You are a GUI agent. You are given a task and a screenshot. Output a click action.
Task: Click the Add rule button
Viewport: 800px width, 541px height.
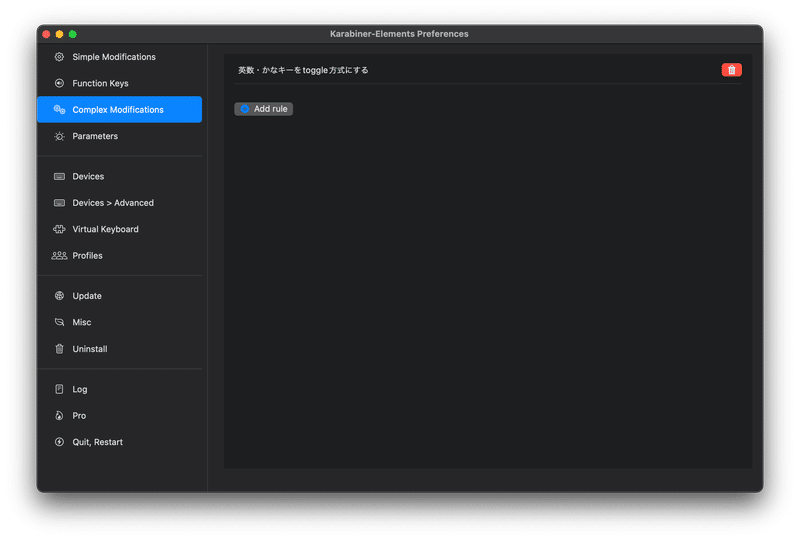point(263,109)
